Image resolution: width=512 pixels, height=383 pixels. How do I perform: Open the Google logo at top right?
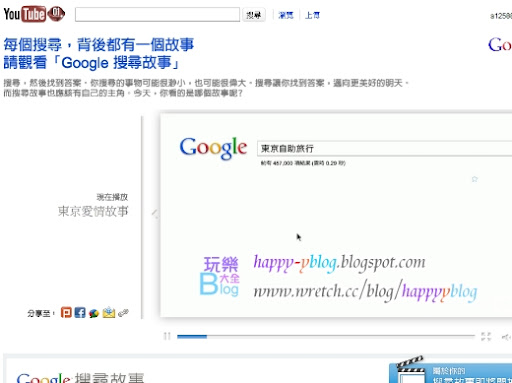(x=500, y=44)
